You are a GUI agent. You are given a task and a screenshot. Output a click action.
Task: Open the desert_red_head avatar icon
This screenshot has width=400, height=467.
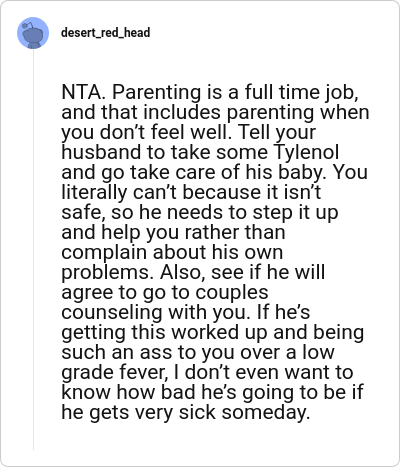33,33
